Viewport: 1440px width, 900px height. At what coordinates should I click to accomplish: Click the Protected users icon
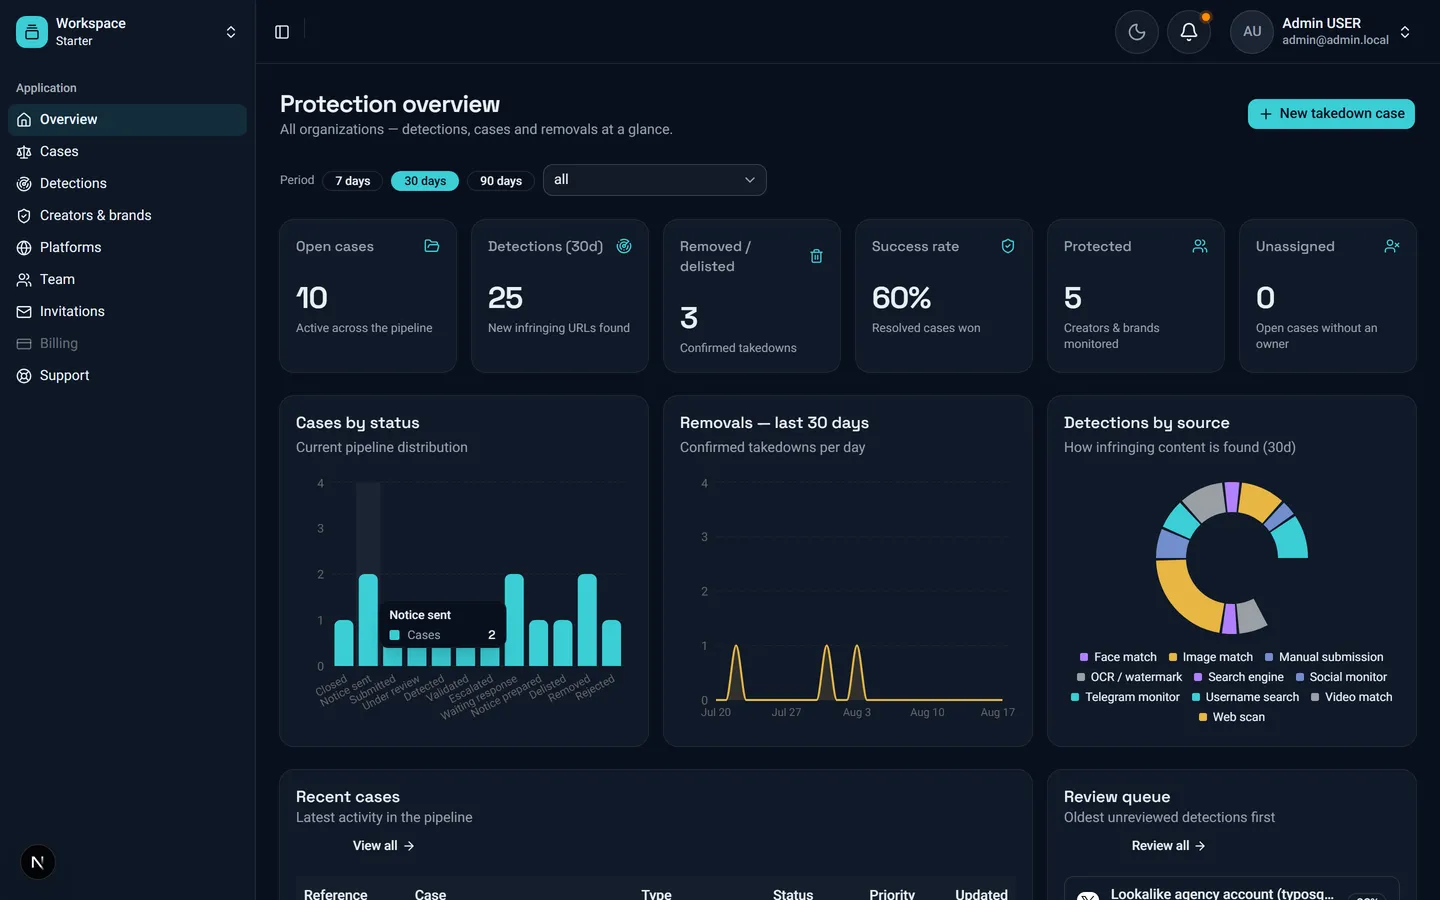pos(1200,246)
